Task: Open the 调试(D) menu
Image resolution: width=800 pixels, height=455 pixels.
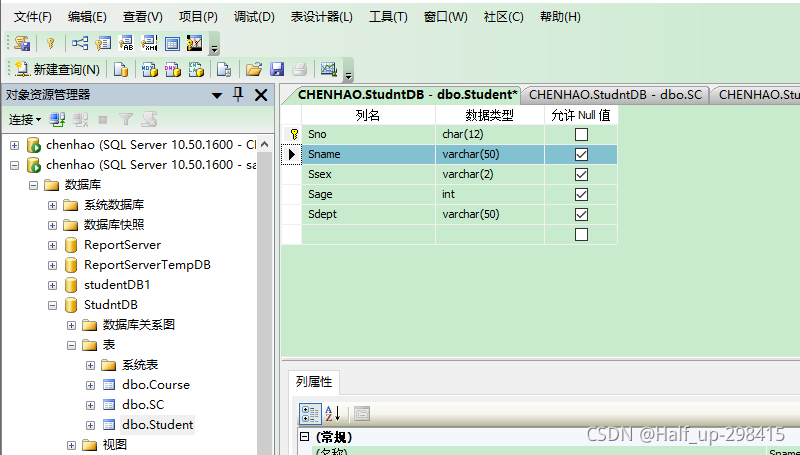Action: [254, 17]
